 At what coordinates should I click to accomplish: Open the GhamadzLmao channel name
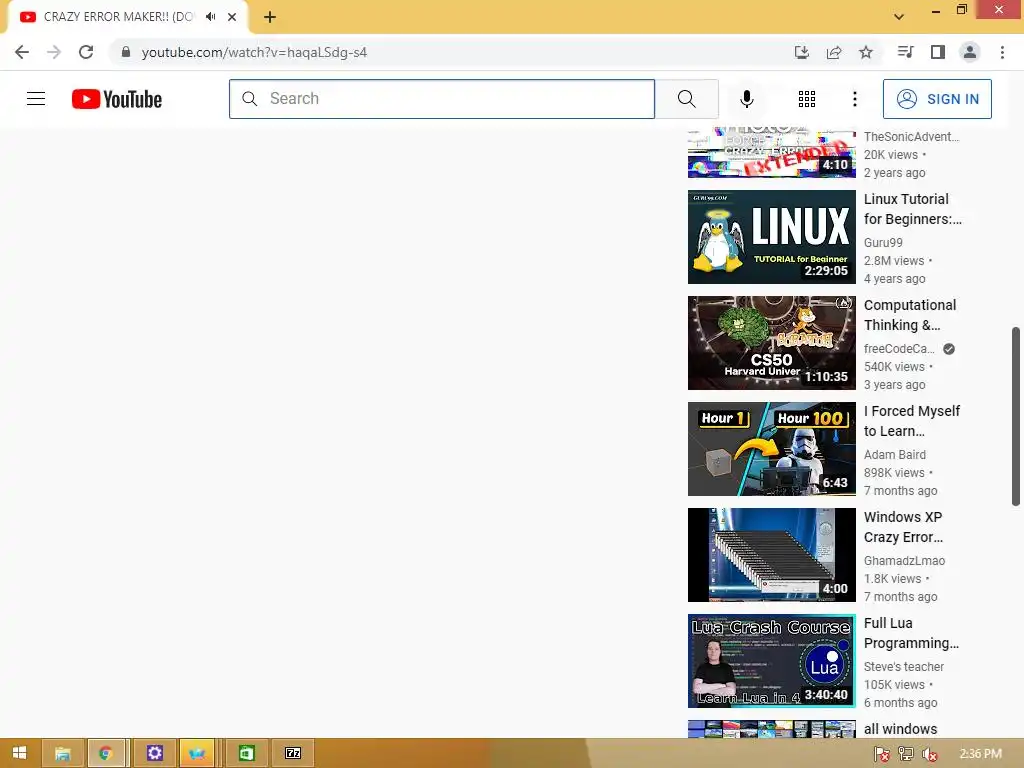(x=904, y=560)
